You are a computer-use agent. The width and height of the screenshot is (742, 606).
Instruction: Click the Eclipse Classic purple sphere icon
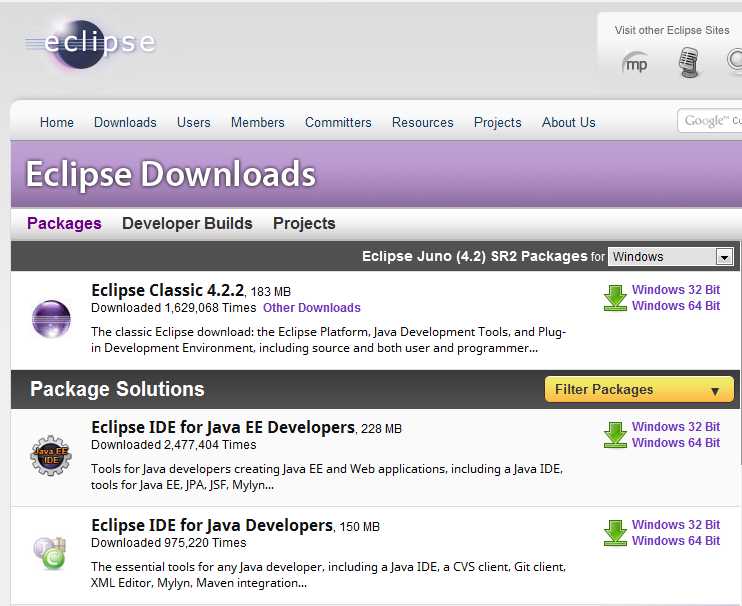pos(51,319)
